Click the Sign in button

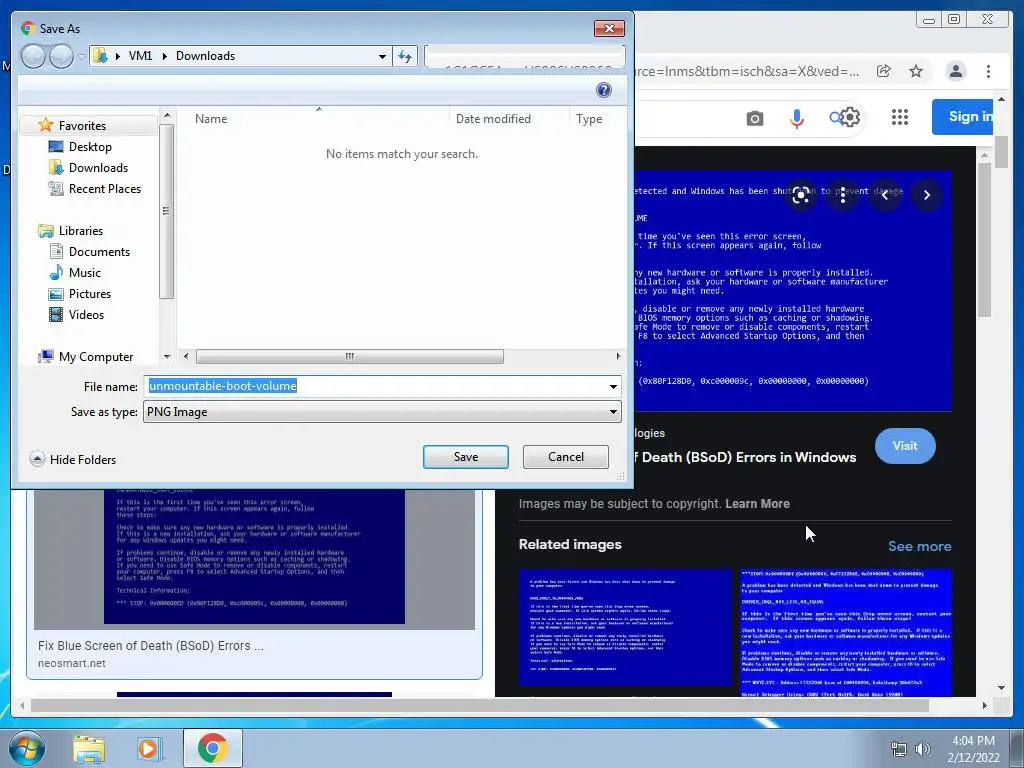pyautogui.click(x=963, y=116)
